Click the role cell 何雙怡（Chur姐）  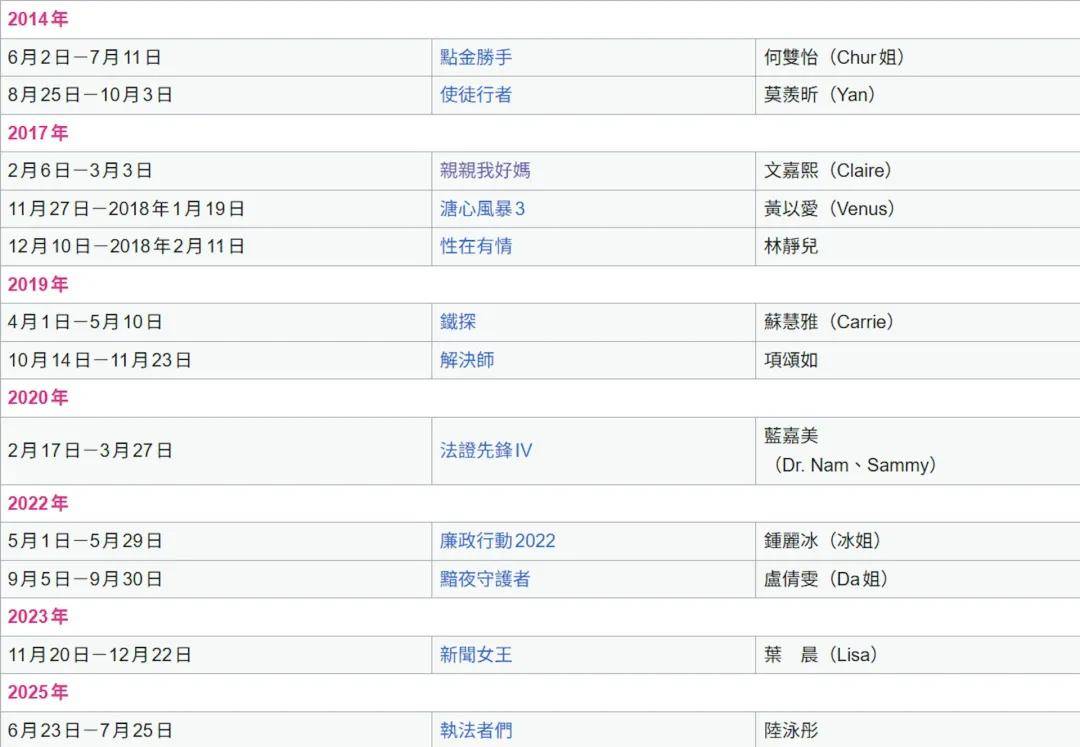pyautogui.click(x=834, y=57)
